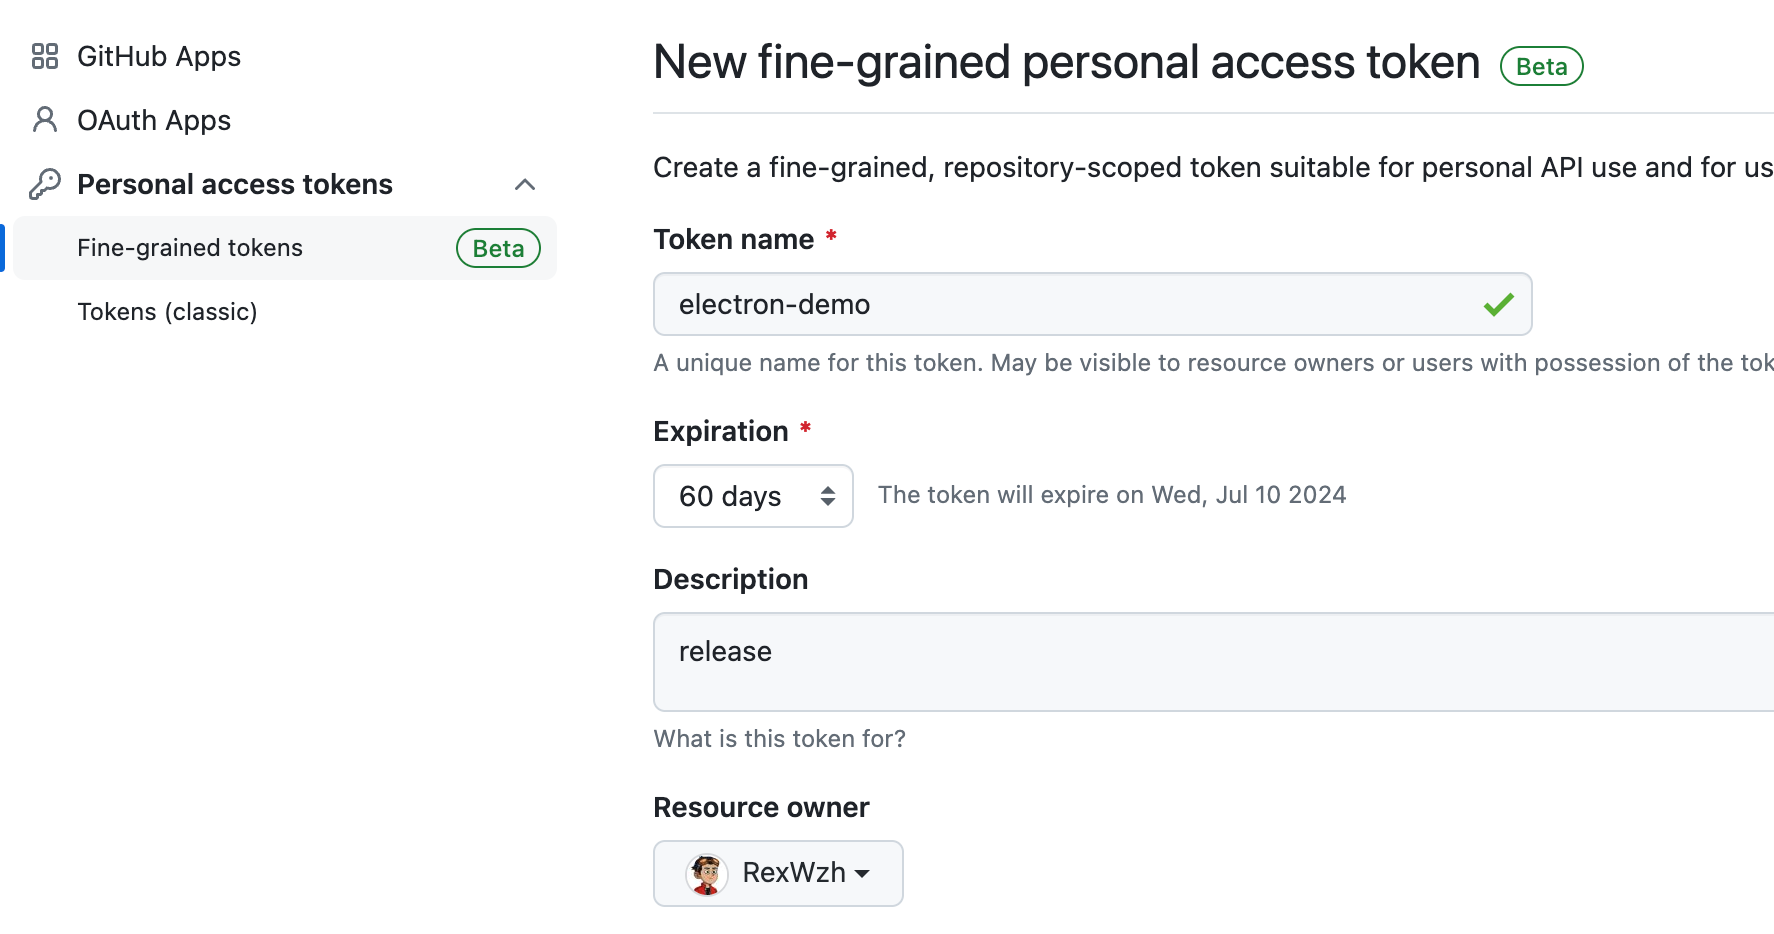The height and width of the screenshot is (934, 1774).
Task: Collapse the Personal access tokens section chevron
Action: pos(525,184)
